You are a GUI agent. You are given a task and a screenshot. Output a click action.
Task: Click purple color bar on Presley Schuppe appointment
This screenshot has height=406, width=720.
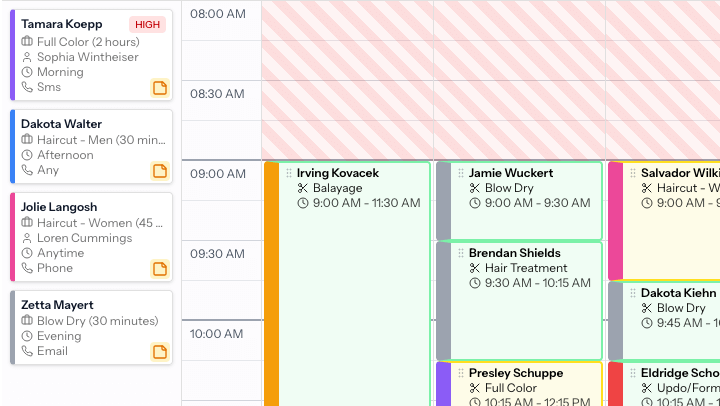pyautogui.click(x=443, y=384)
